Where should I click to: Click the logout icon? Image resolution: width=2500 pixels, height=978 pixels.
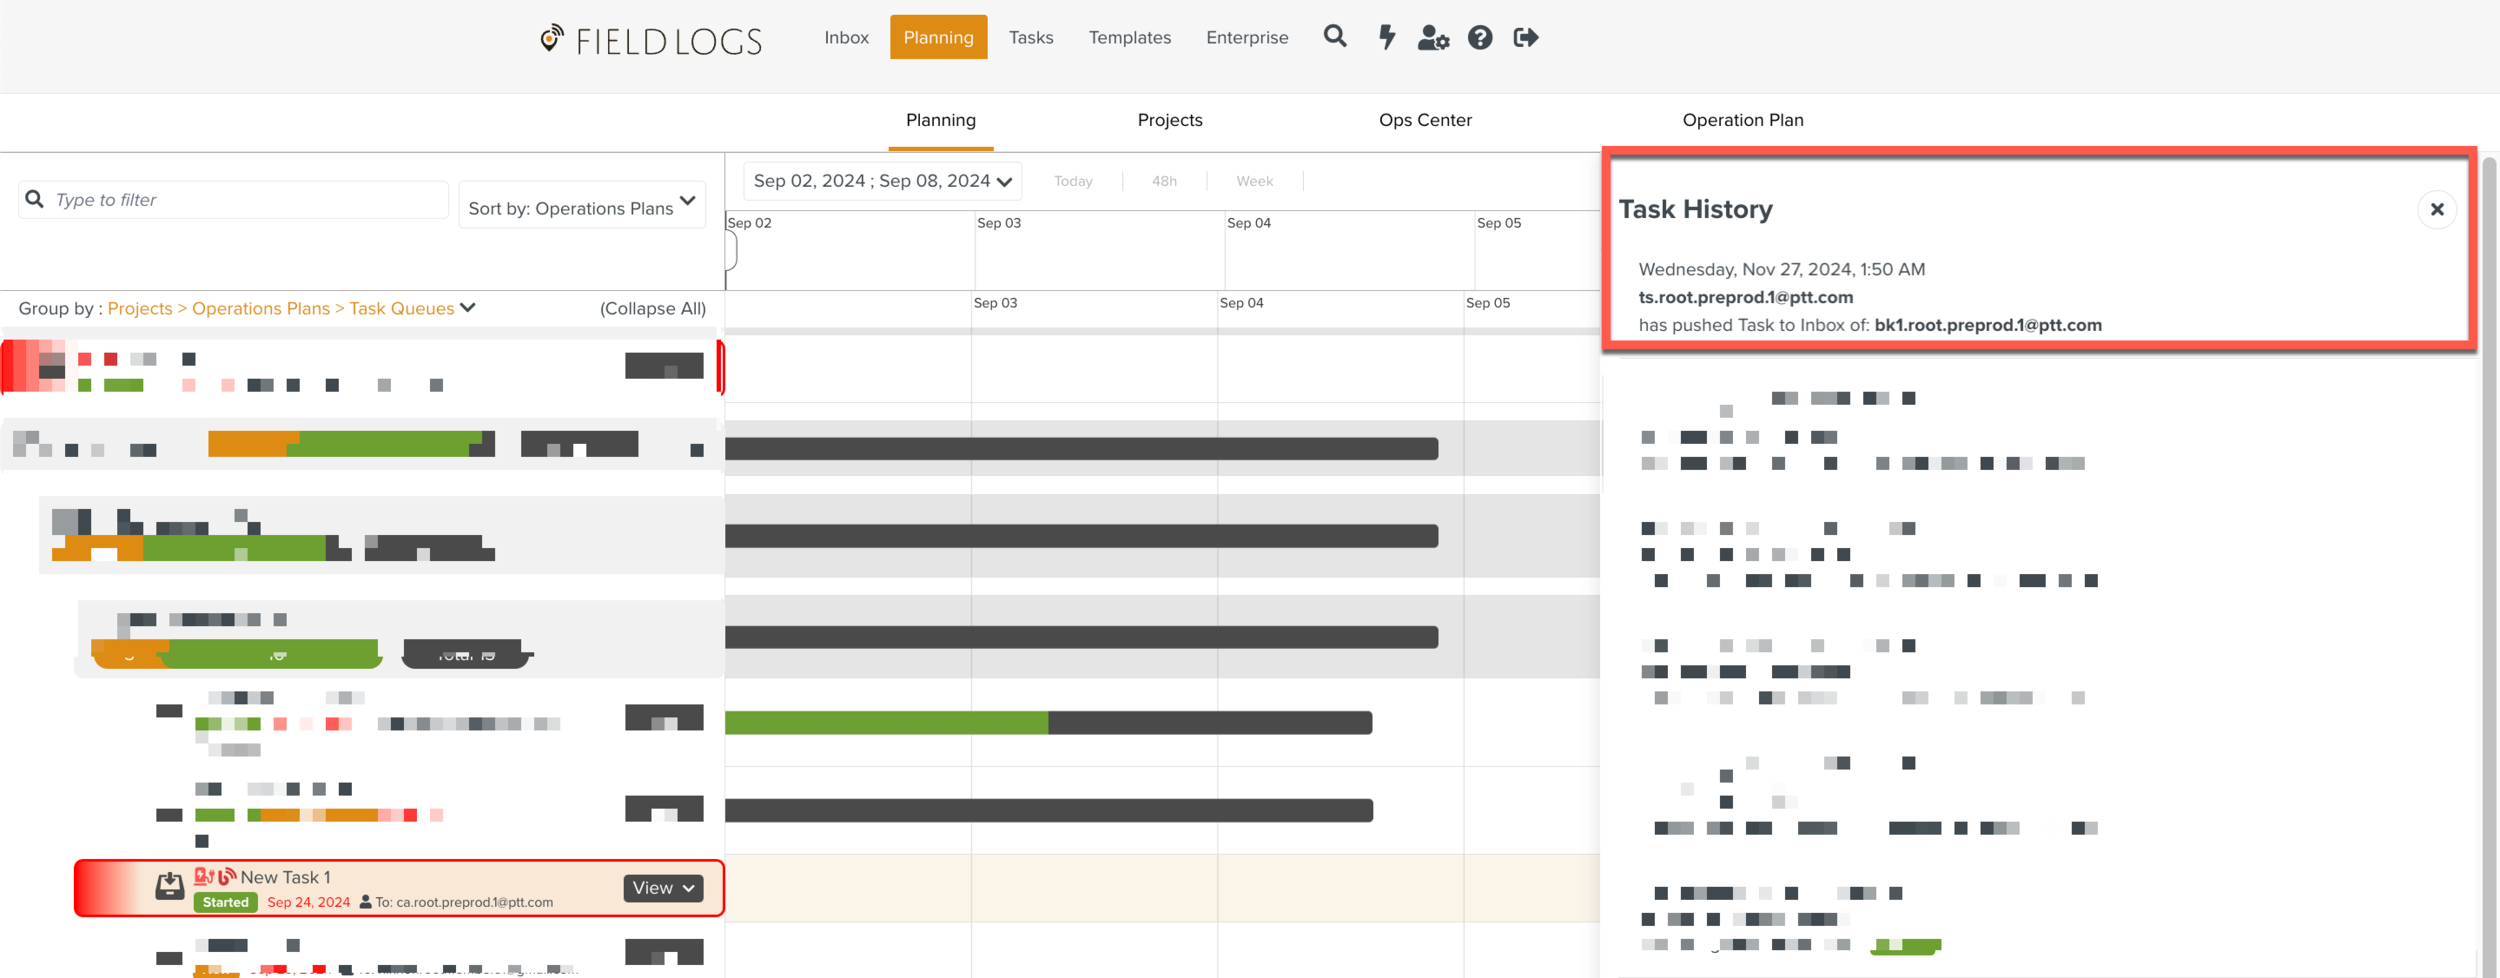click(1525, 38)
